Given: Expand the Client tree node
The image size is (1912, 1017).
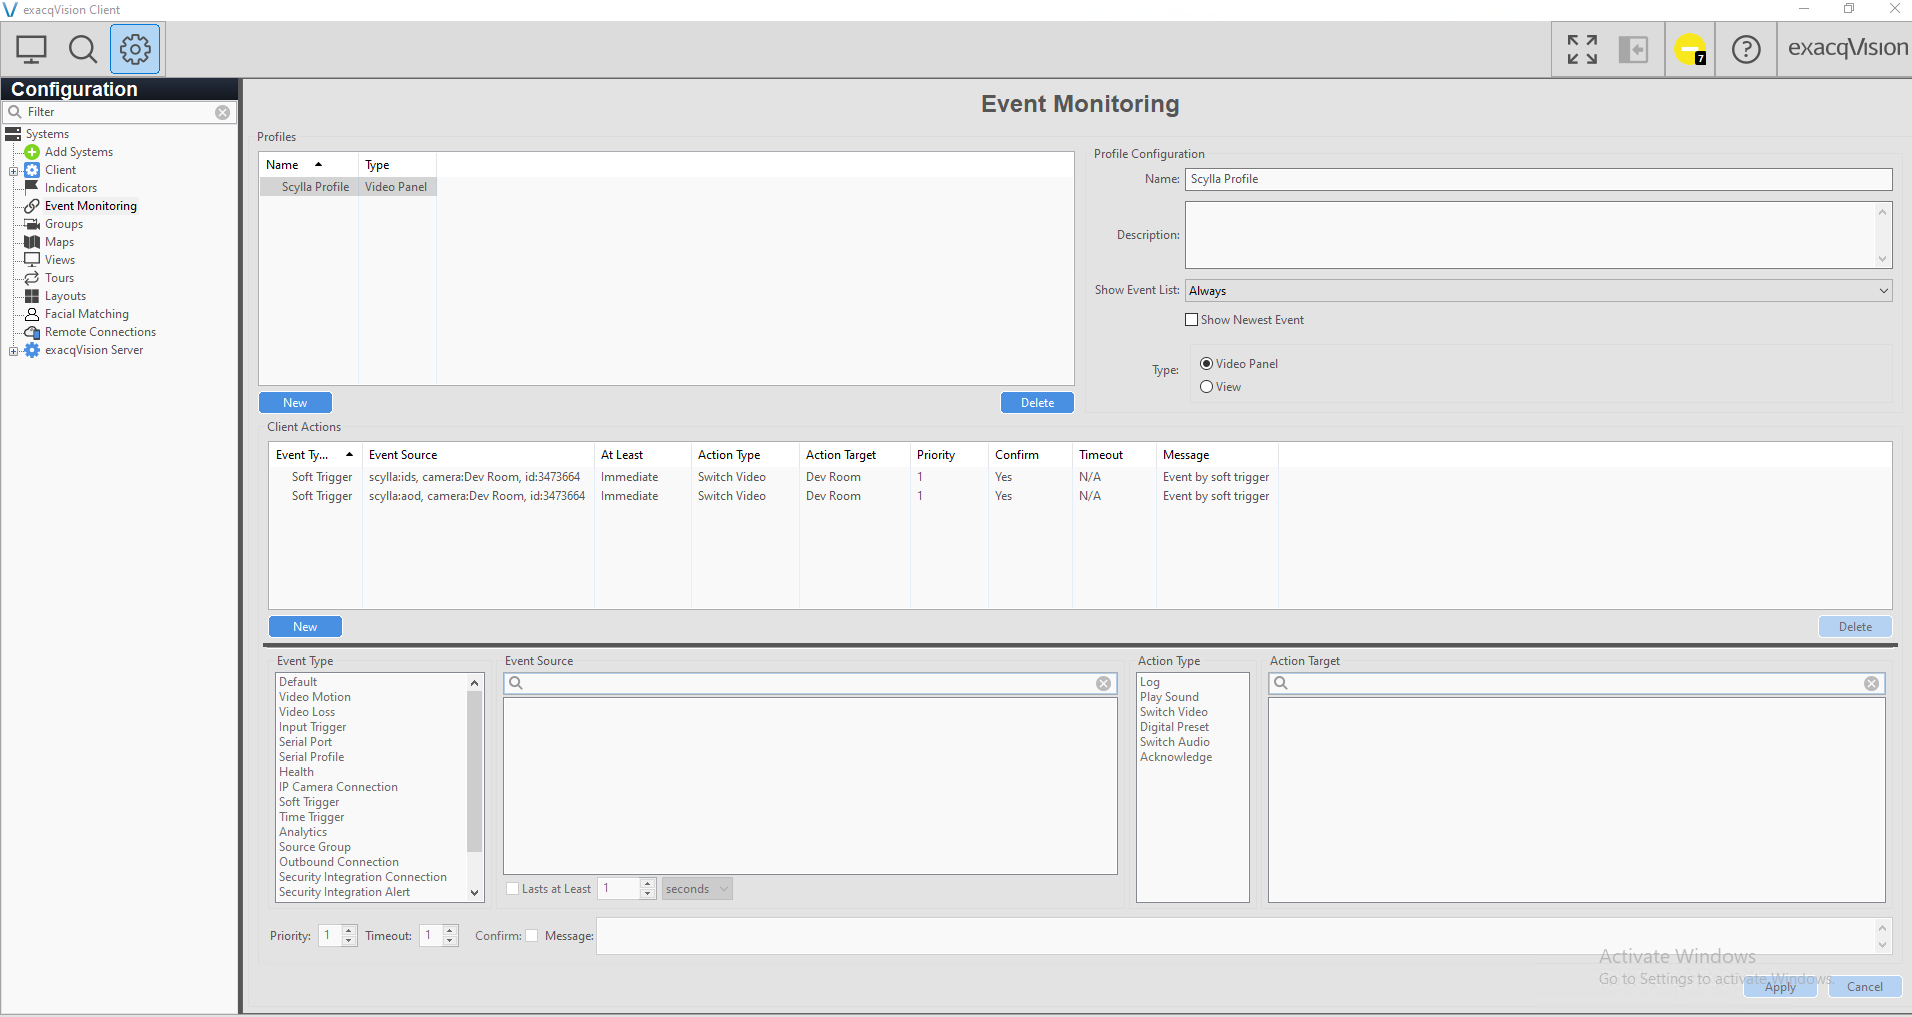Looking at the screenshot, I should (x=13, y=171).
